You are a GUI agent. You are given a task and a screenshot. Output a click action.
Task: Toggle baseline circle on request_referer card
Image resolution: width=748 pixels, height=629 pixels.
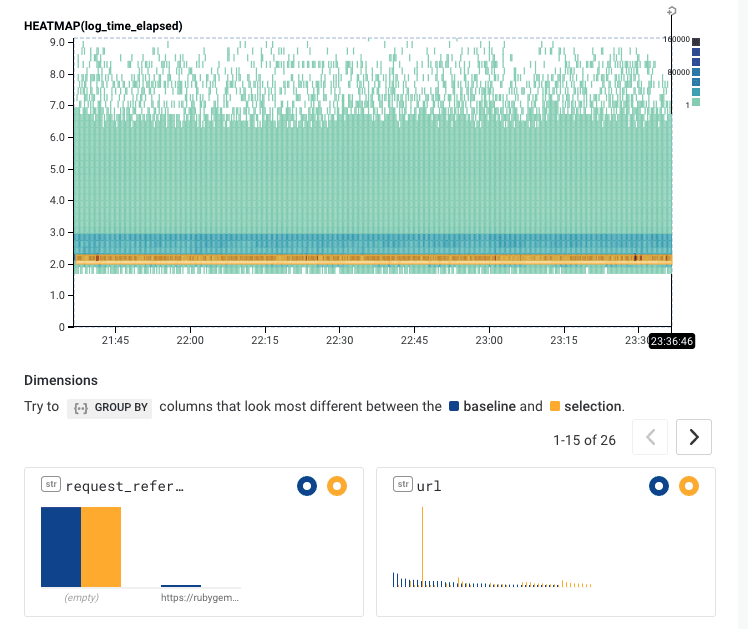[x=307, y=486]
